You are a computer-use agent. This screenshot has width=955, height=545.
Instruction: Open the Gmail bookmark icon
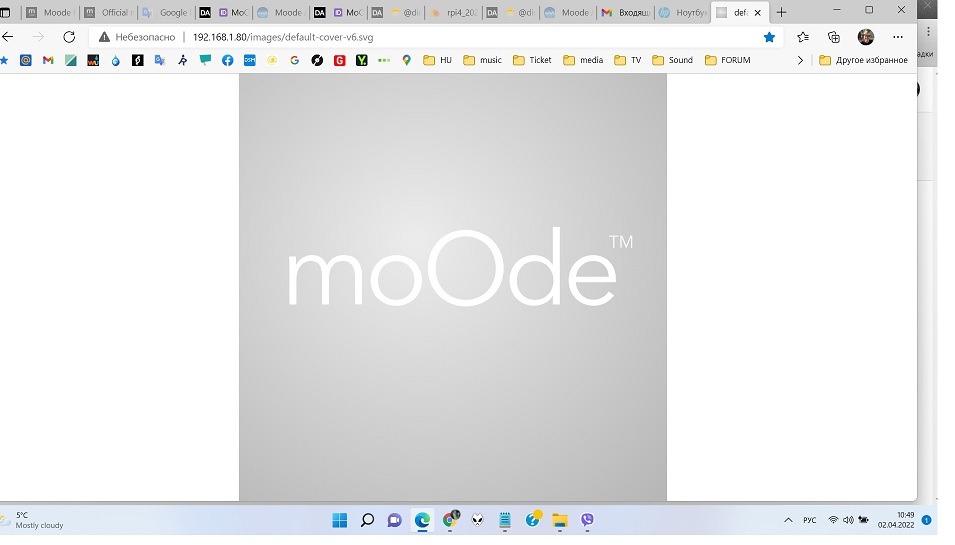[48, 60]
